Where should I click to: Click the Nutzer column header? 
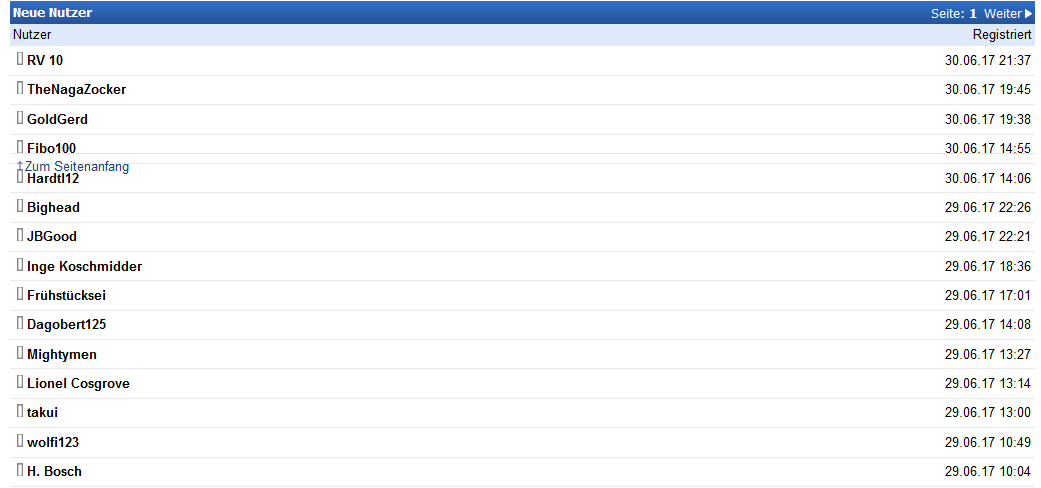tap(32, 35)
